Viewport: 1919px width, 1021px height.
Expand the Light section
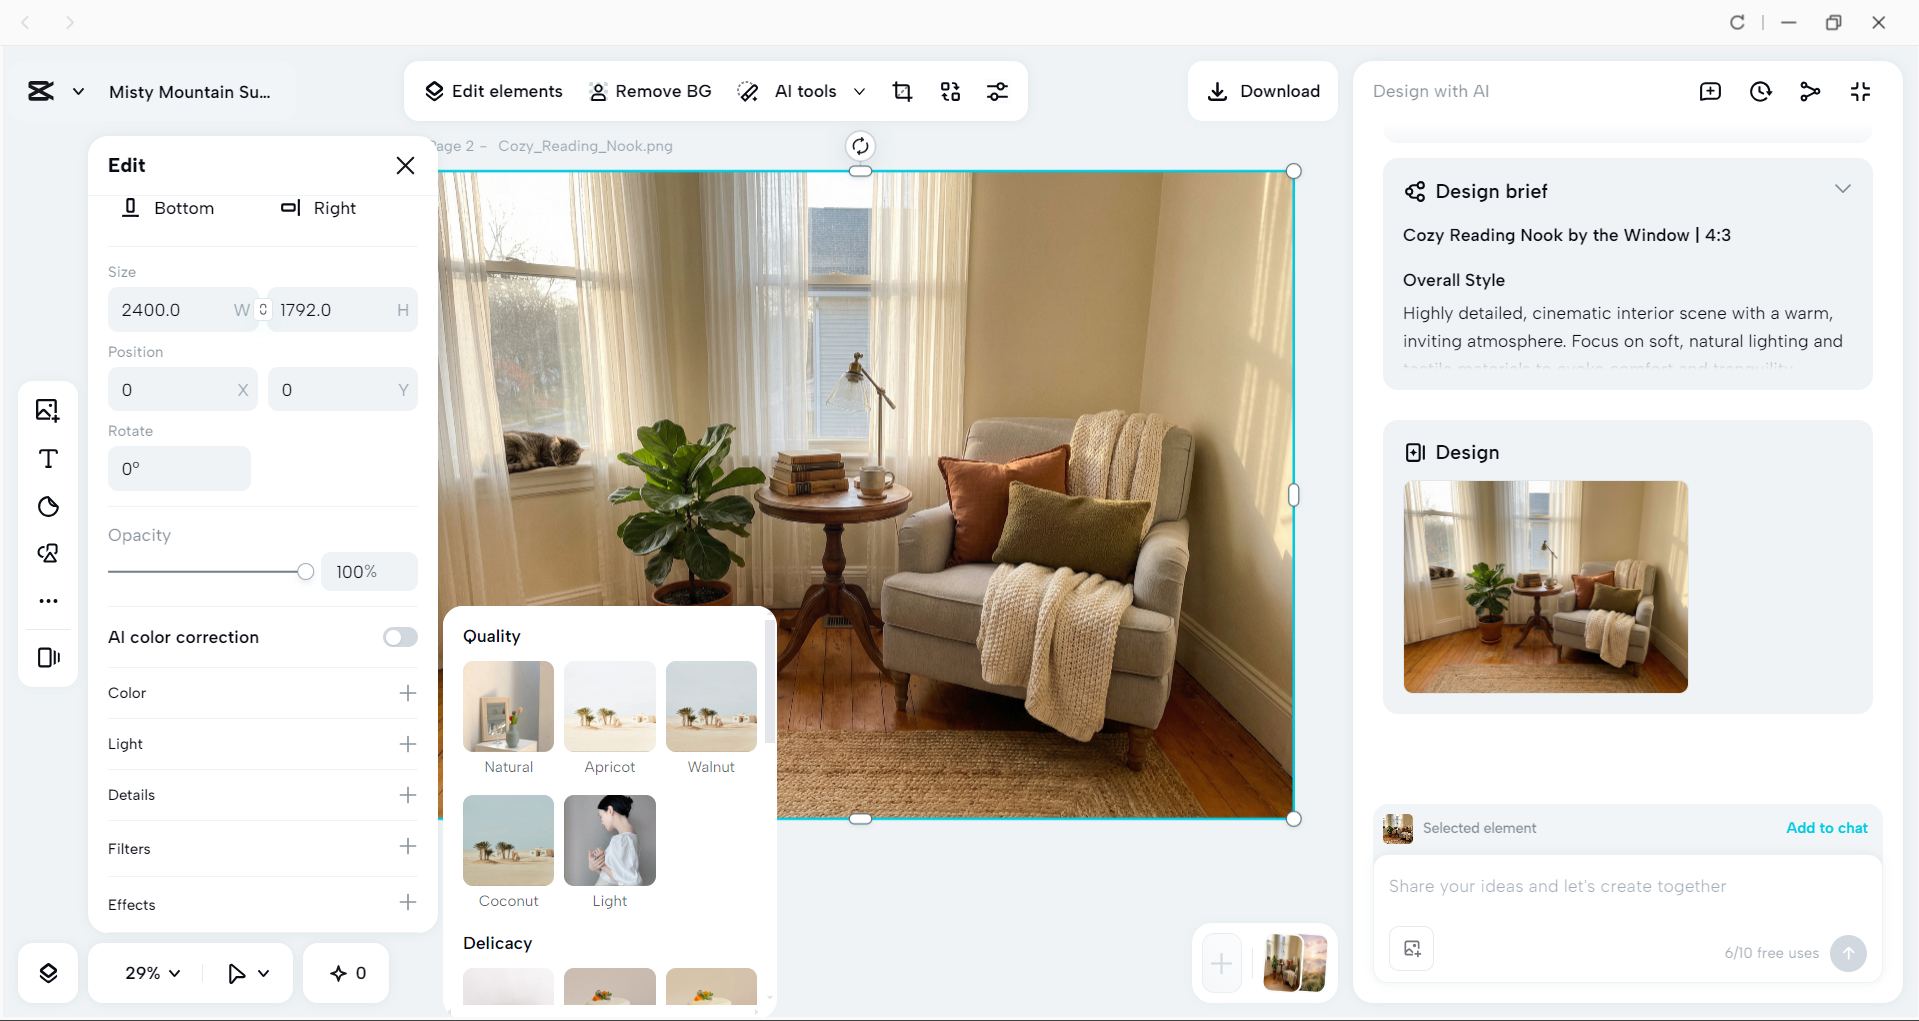point(408,744)
